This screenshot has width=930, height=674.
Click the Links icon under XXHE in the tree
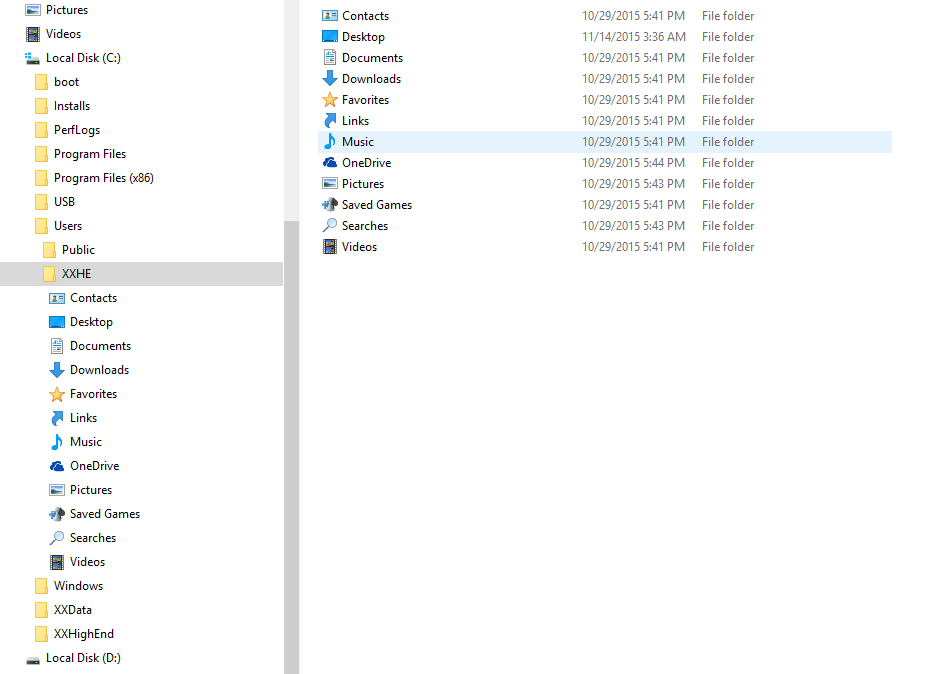(57, 418)
